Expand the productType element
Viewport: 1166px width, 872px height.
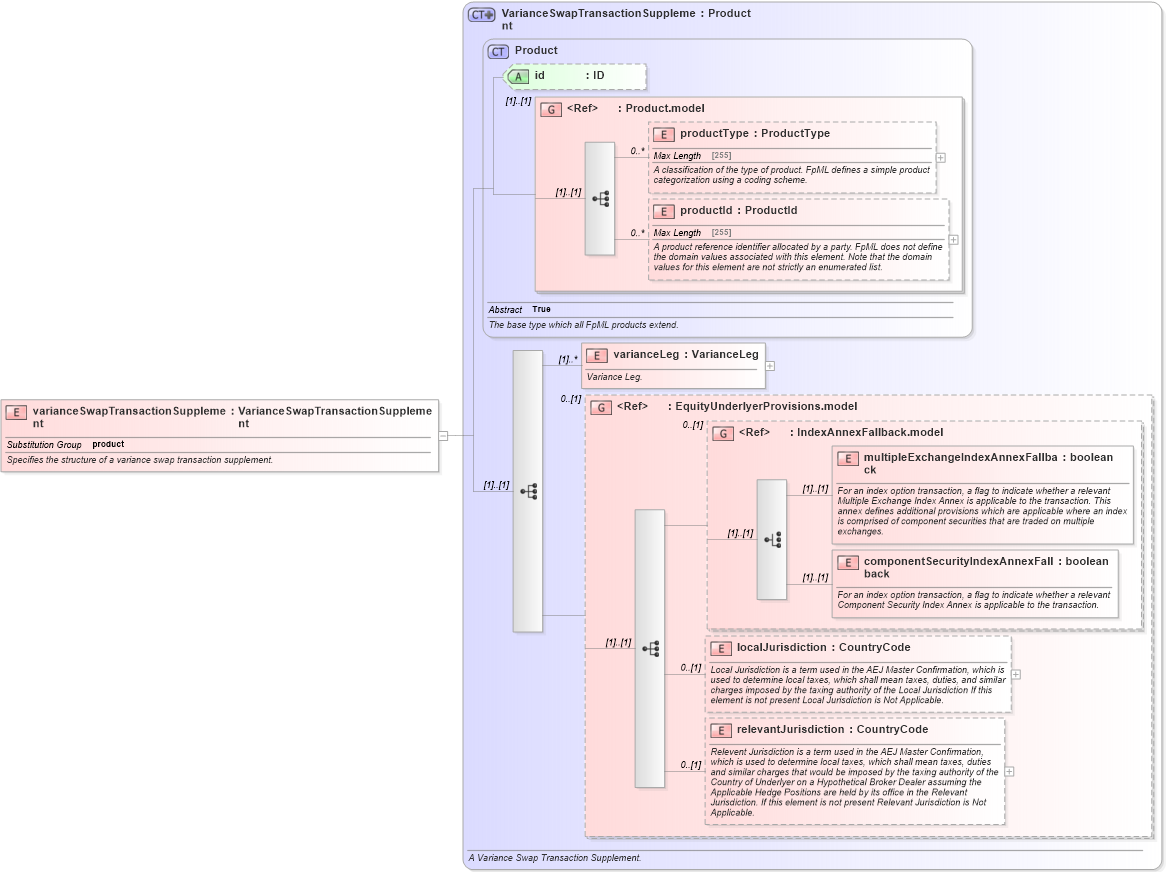click(941, 158)
